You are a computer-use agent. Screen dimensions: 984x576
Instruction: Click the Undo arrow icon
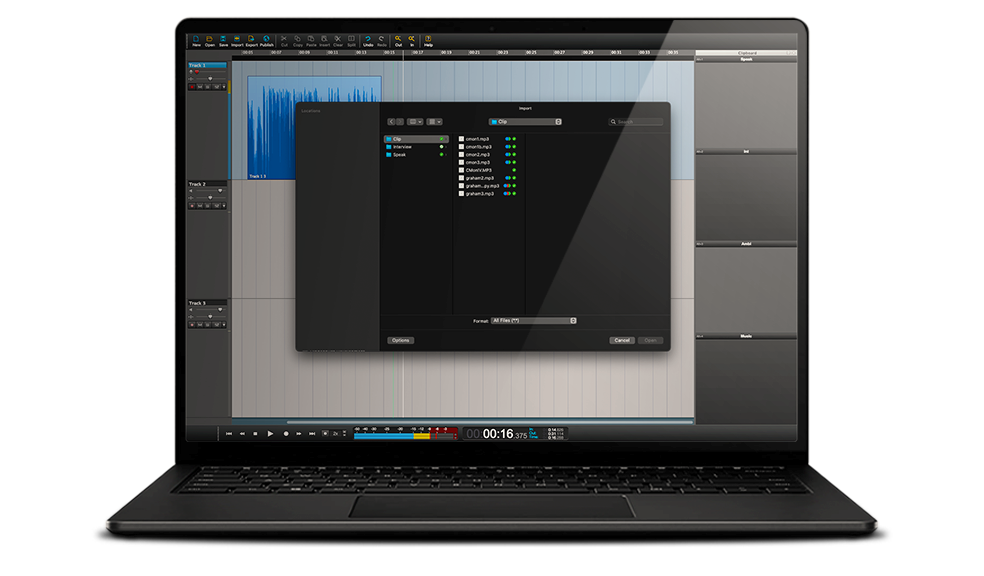coord(368,41)
